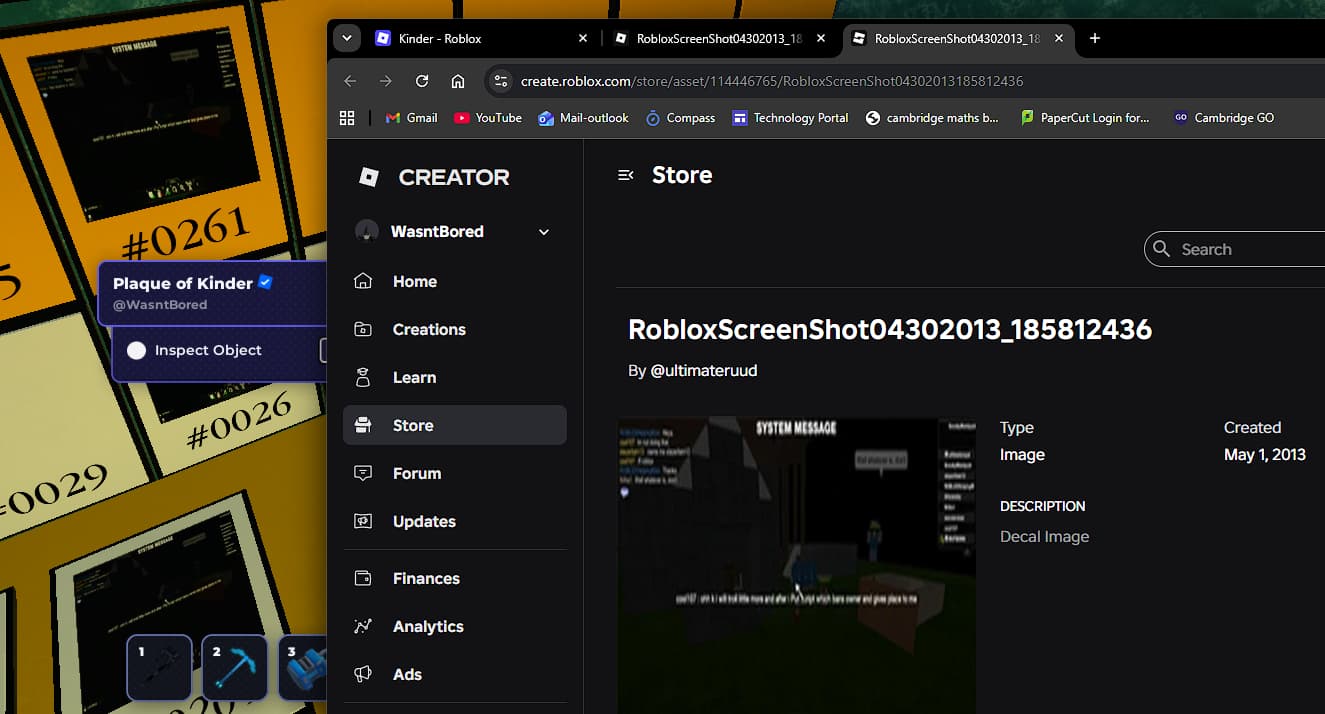Open a new browser tab
The height and width of the screenshot is (714, 1325).
[1095, 39]
